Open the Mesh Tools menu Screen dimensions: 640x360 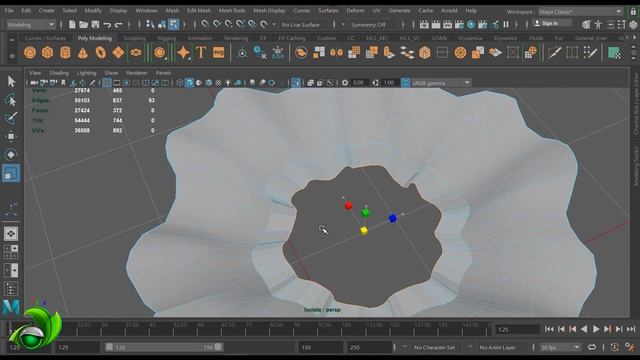point(232,11)
